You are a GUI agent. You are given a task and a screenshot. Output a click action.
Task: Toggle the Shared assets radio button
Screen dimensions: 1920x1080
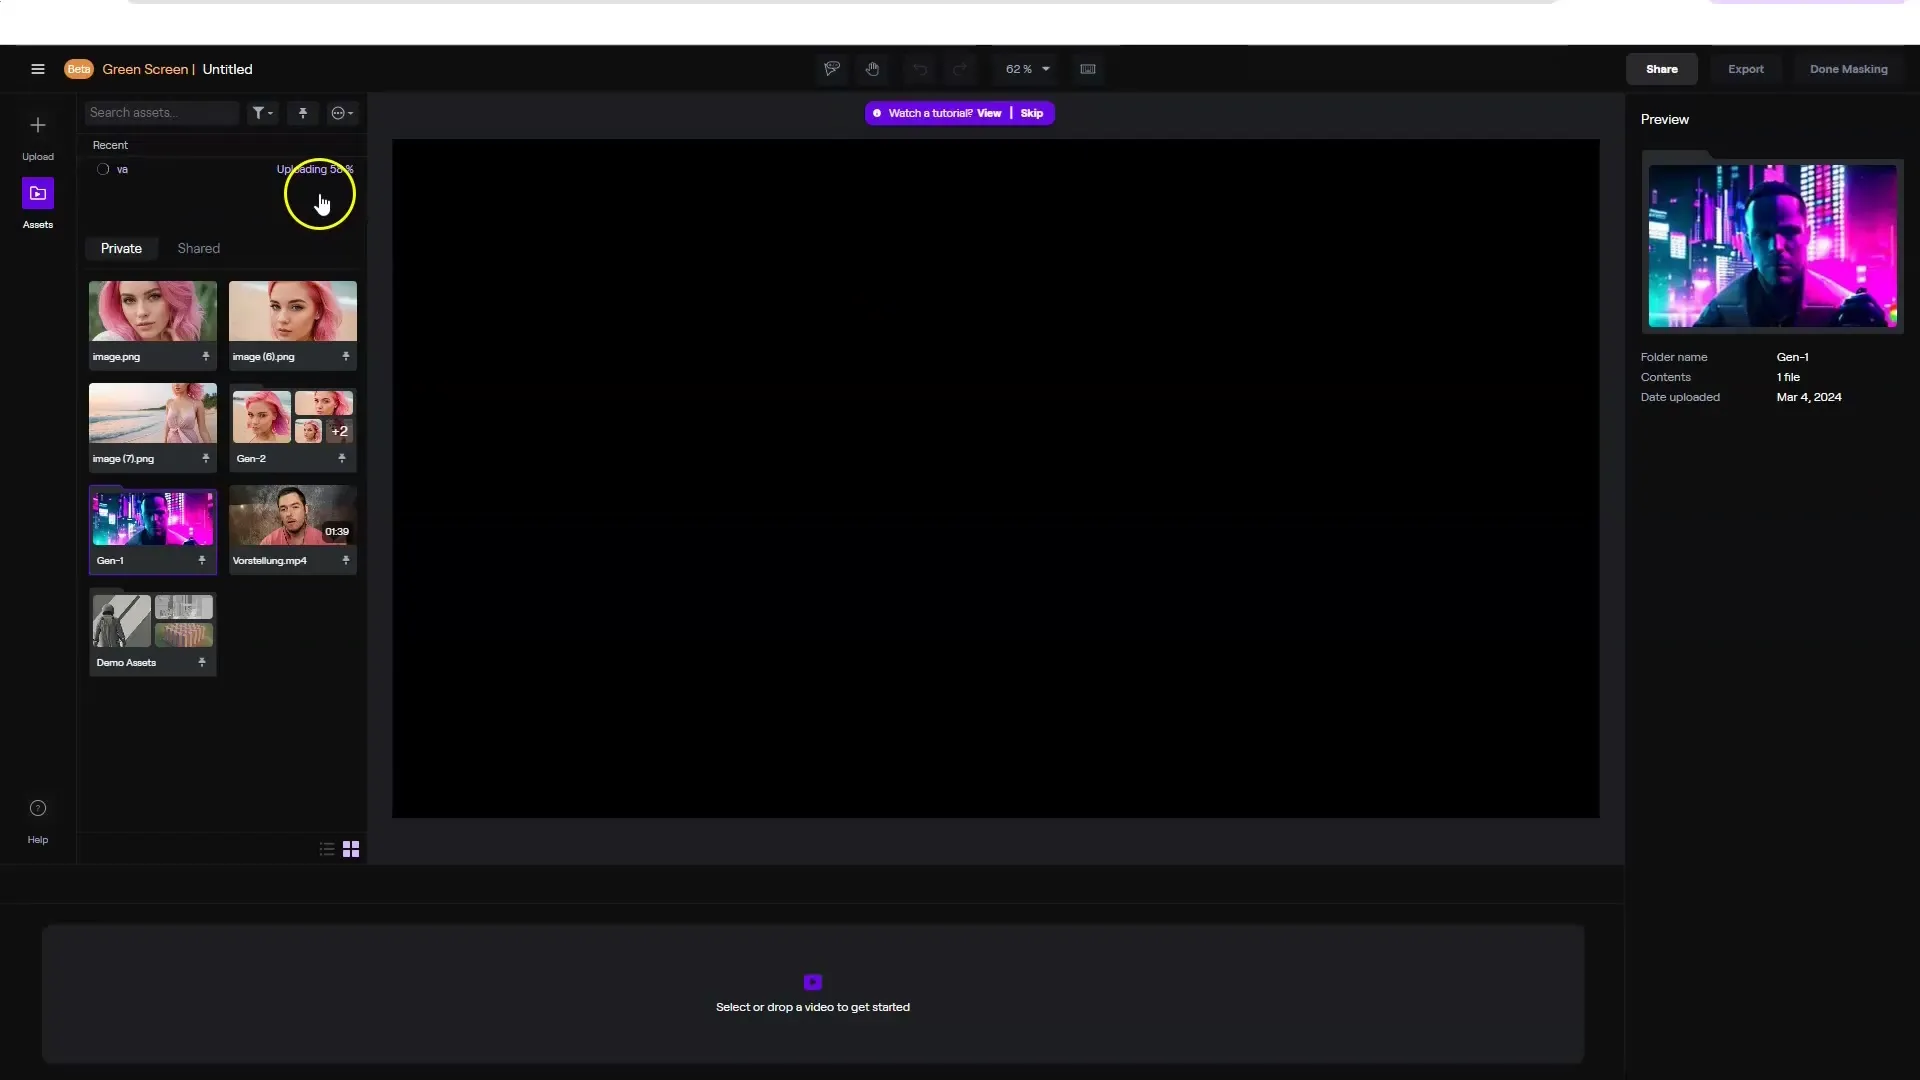pyautogui.click(x=198, y=247)
